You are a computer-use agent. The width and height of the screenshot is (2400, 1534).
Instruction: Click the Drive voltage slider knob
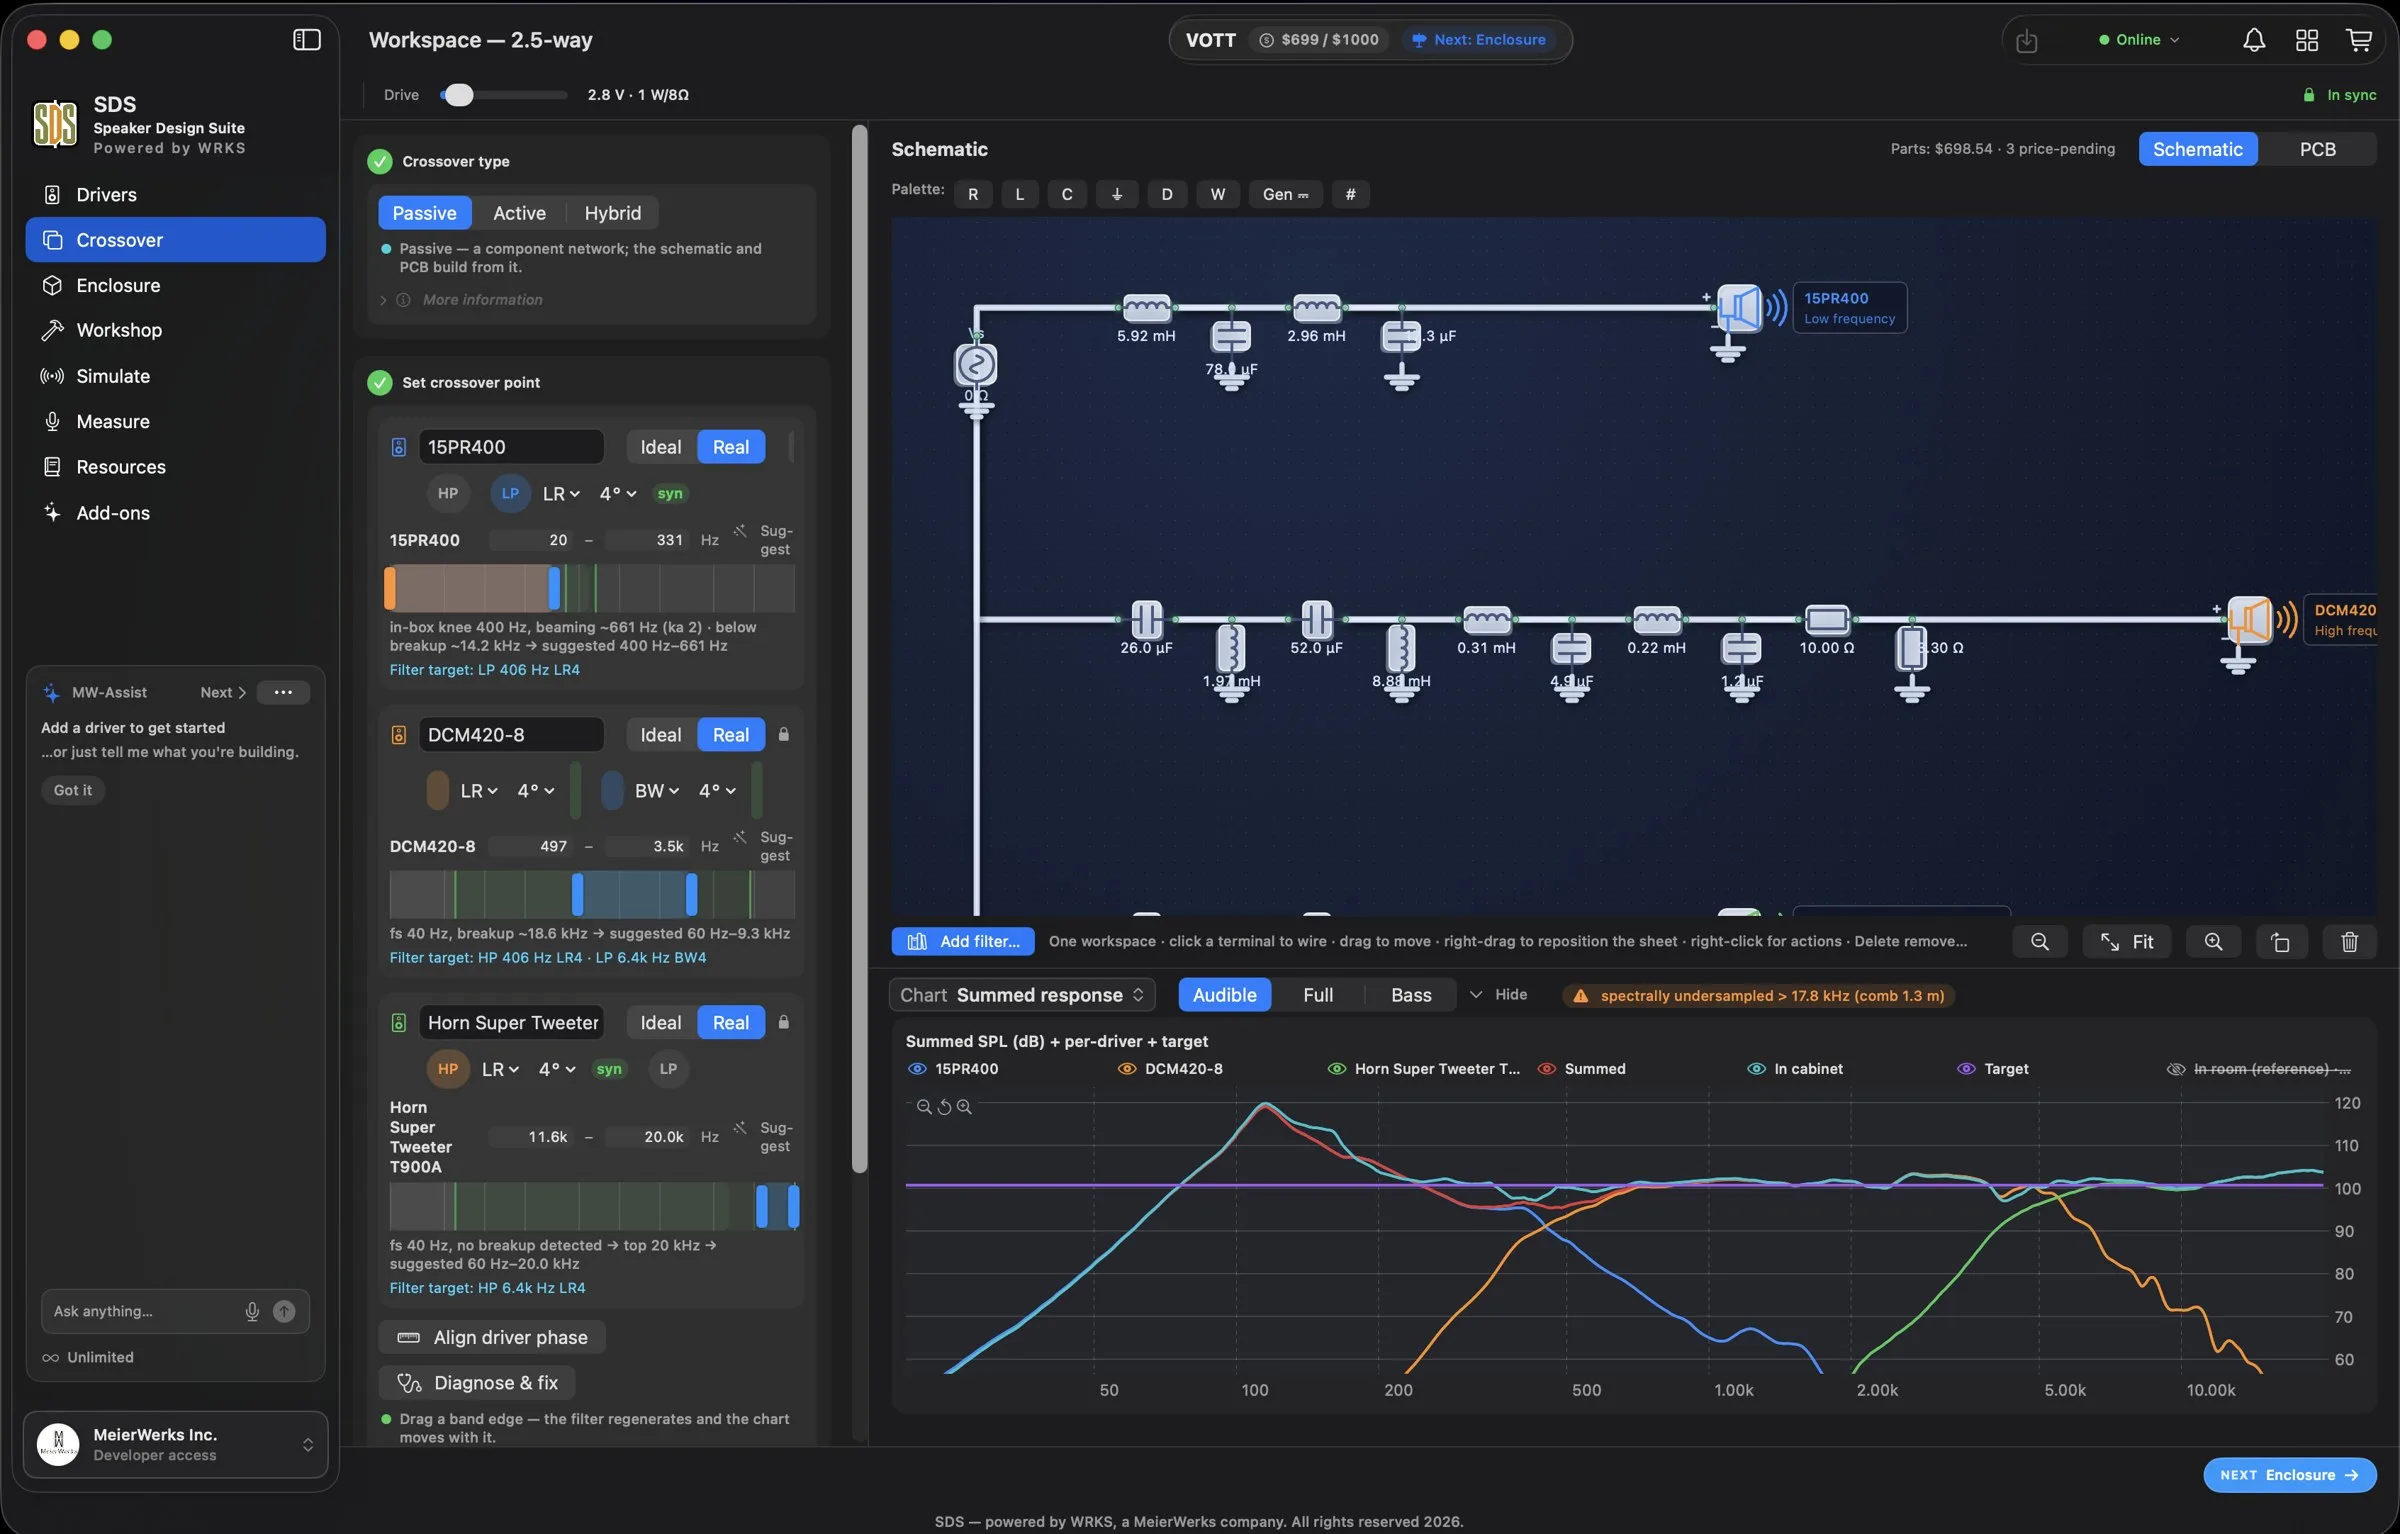point(458,95)
